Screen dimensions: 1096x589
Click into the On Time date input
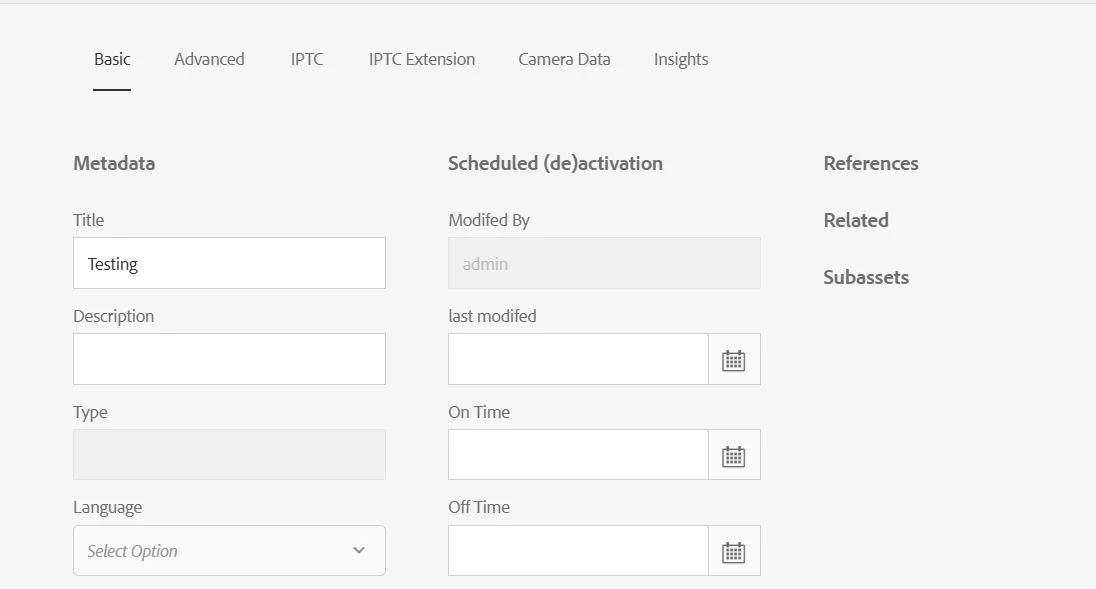pos(578,456)
